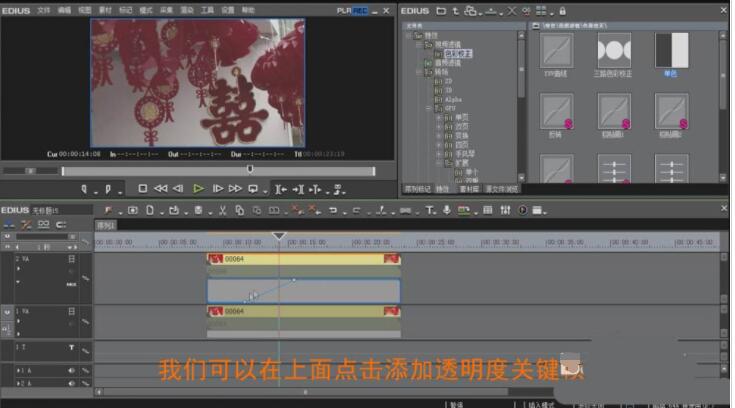This screenshot has height=408, width=735.
Task: Click the Save project disk icon
Action: (x=198, y=211)
